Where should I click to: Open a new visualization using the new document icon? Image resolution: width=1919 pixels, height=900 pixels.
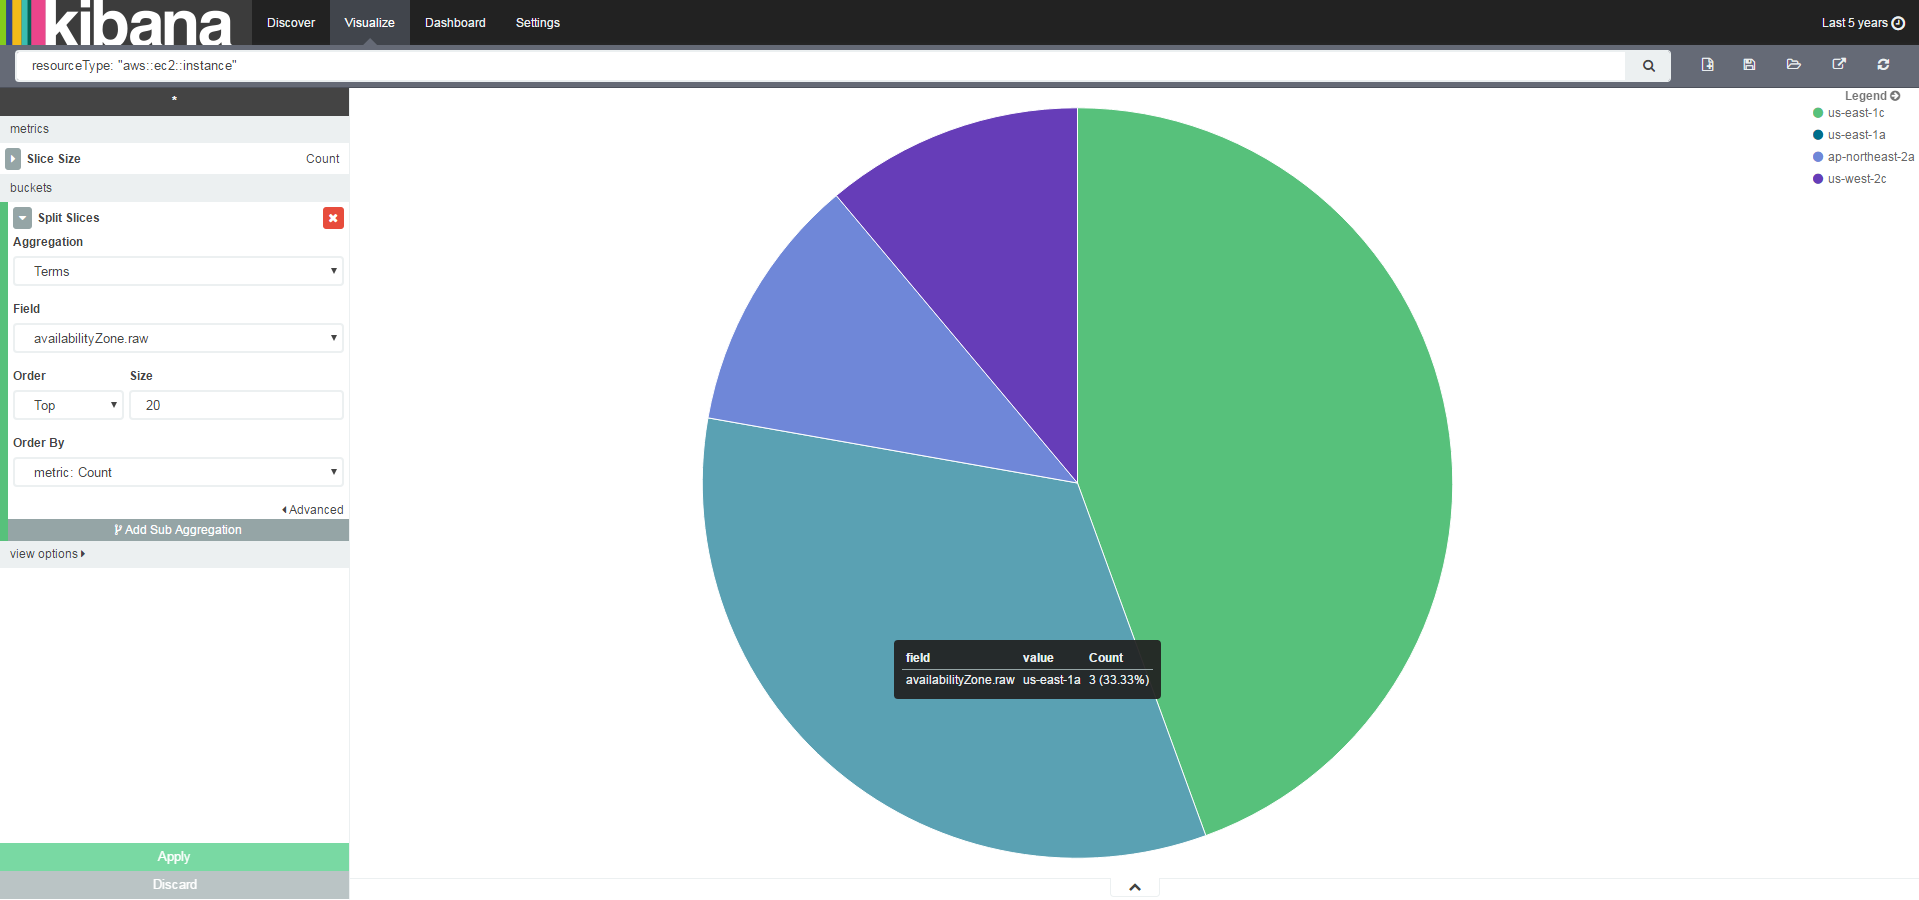(x=1706, y=64)
